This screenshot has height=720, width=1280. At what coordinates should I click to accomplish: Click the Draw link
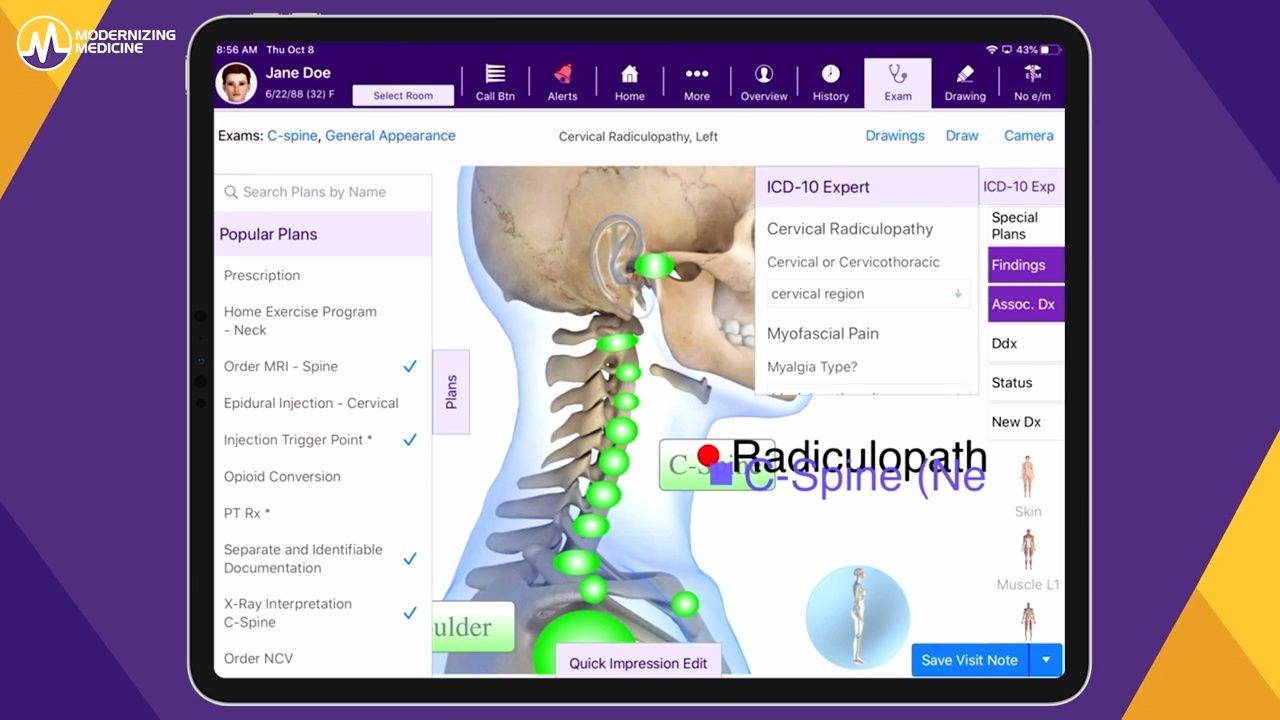tap(962, 136)
